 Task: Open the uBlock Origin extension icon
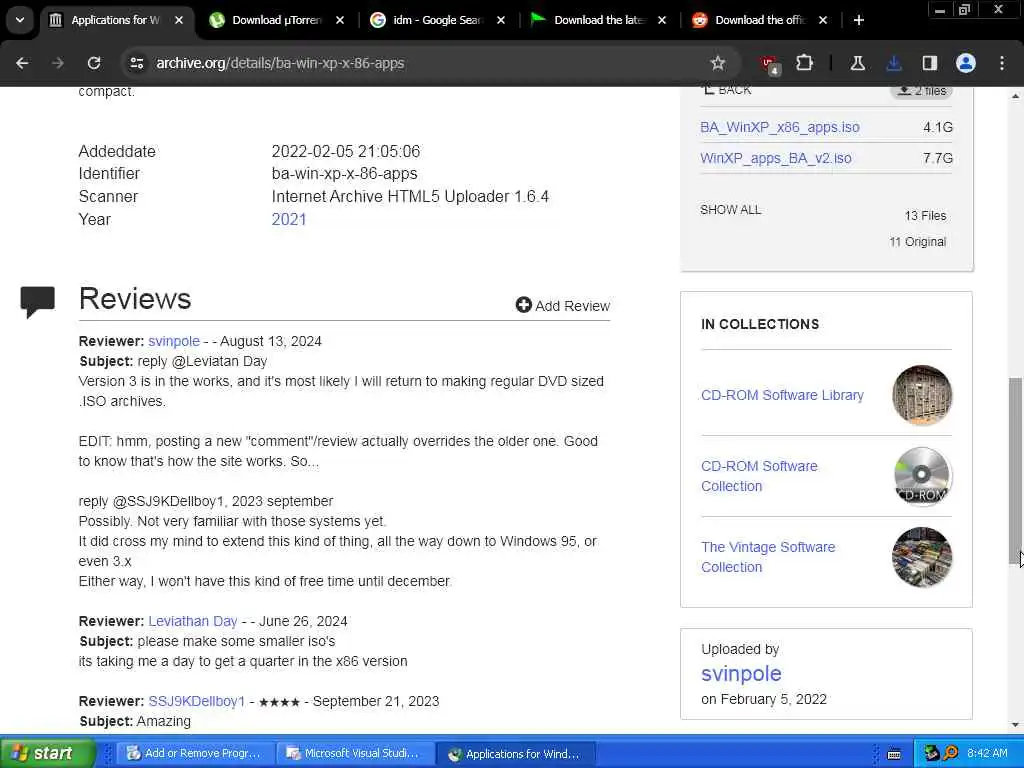[769, 64]
